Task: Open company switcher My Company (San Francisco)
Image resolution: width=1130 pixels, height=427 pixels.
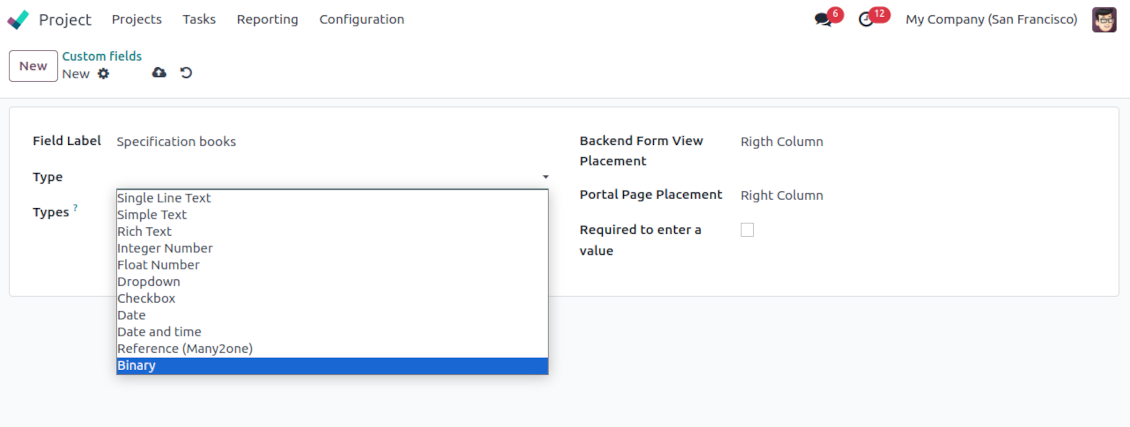Action: click(x=991, y=20)
